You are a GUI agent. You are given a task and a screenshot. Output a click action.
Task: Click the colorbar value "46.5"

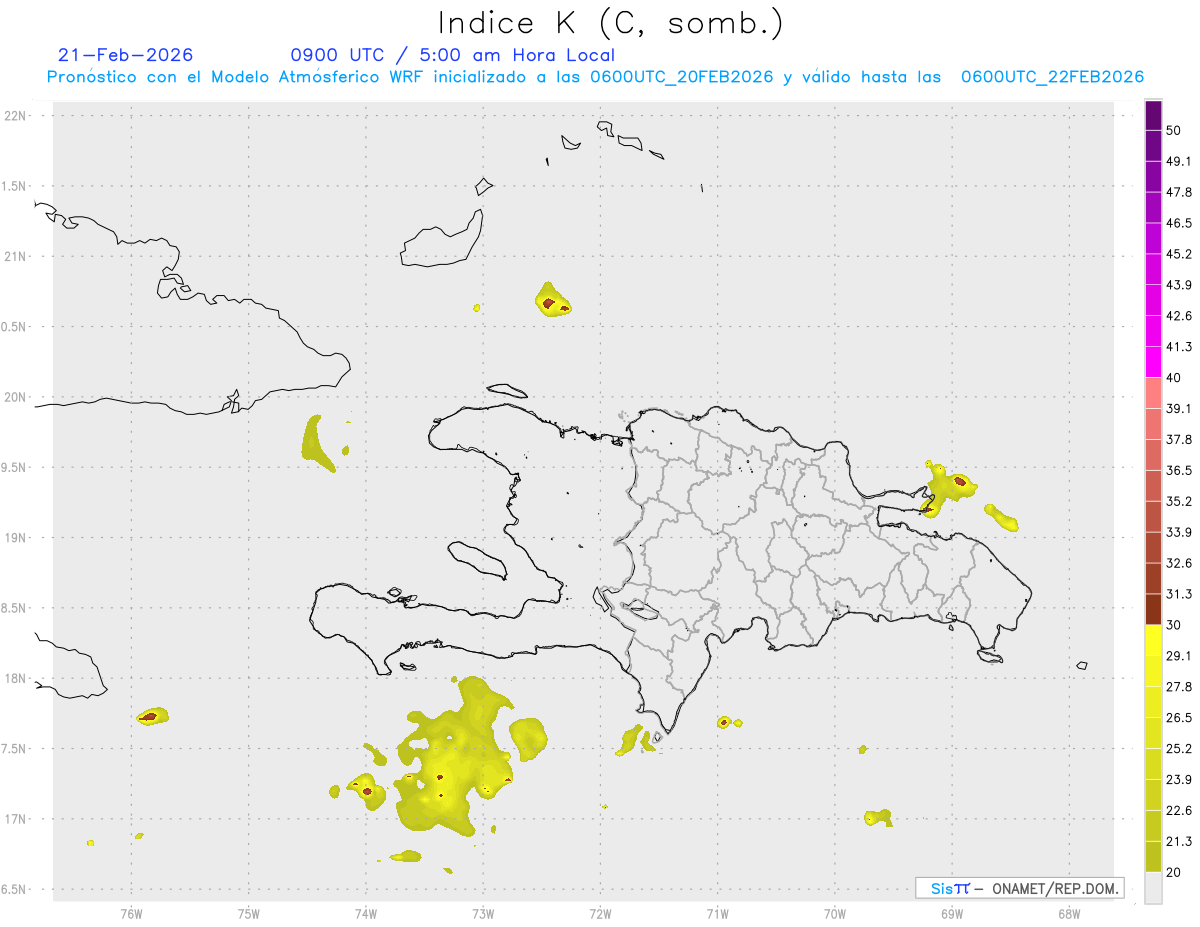point(1179,223)
